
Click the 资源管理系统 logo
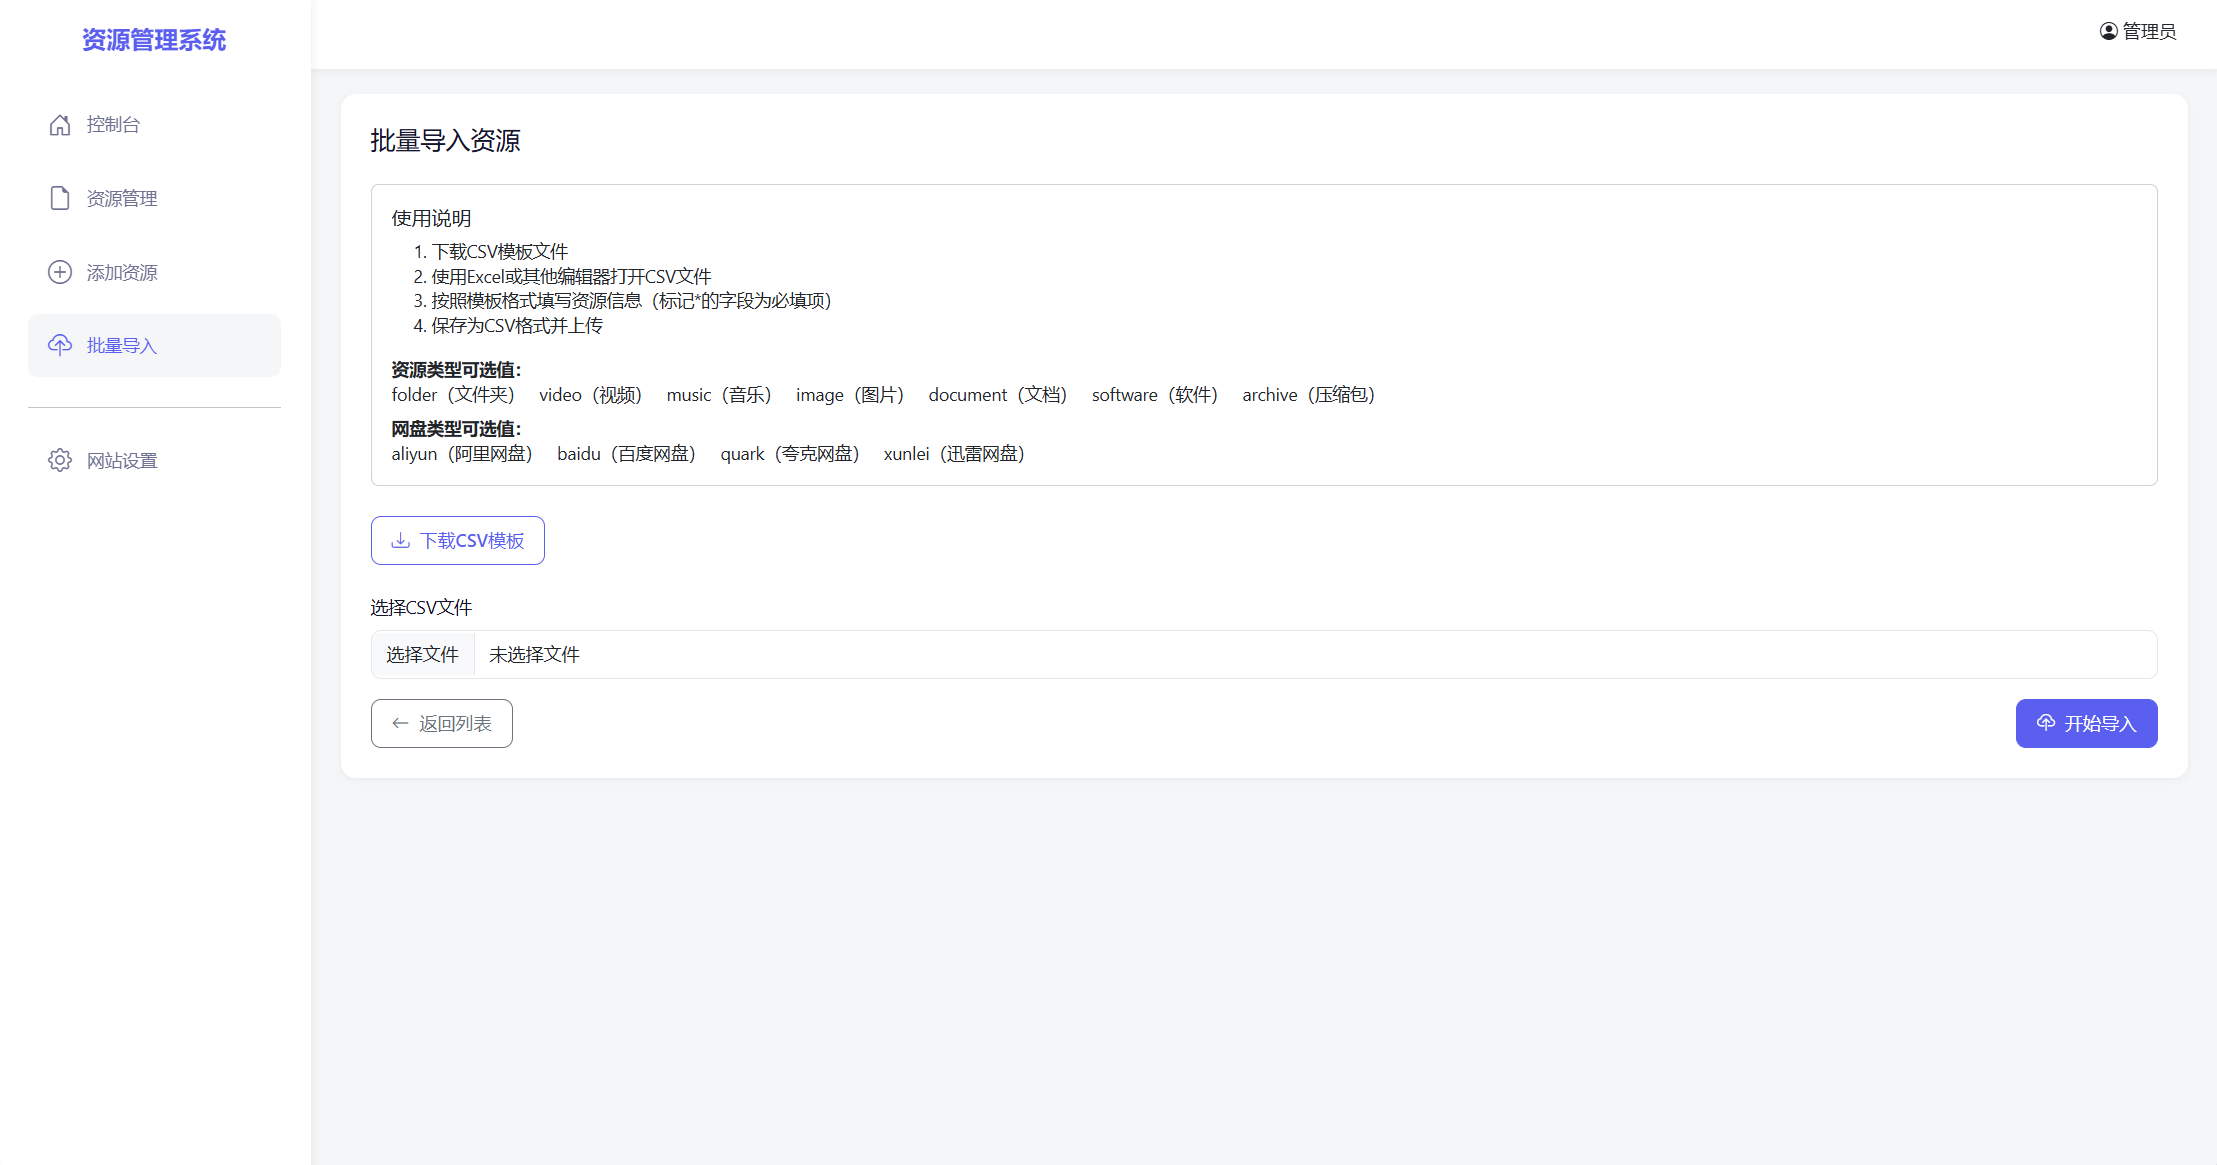(x=154, y=40)
